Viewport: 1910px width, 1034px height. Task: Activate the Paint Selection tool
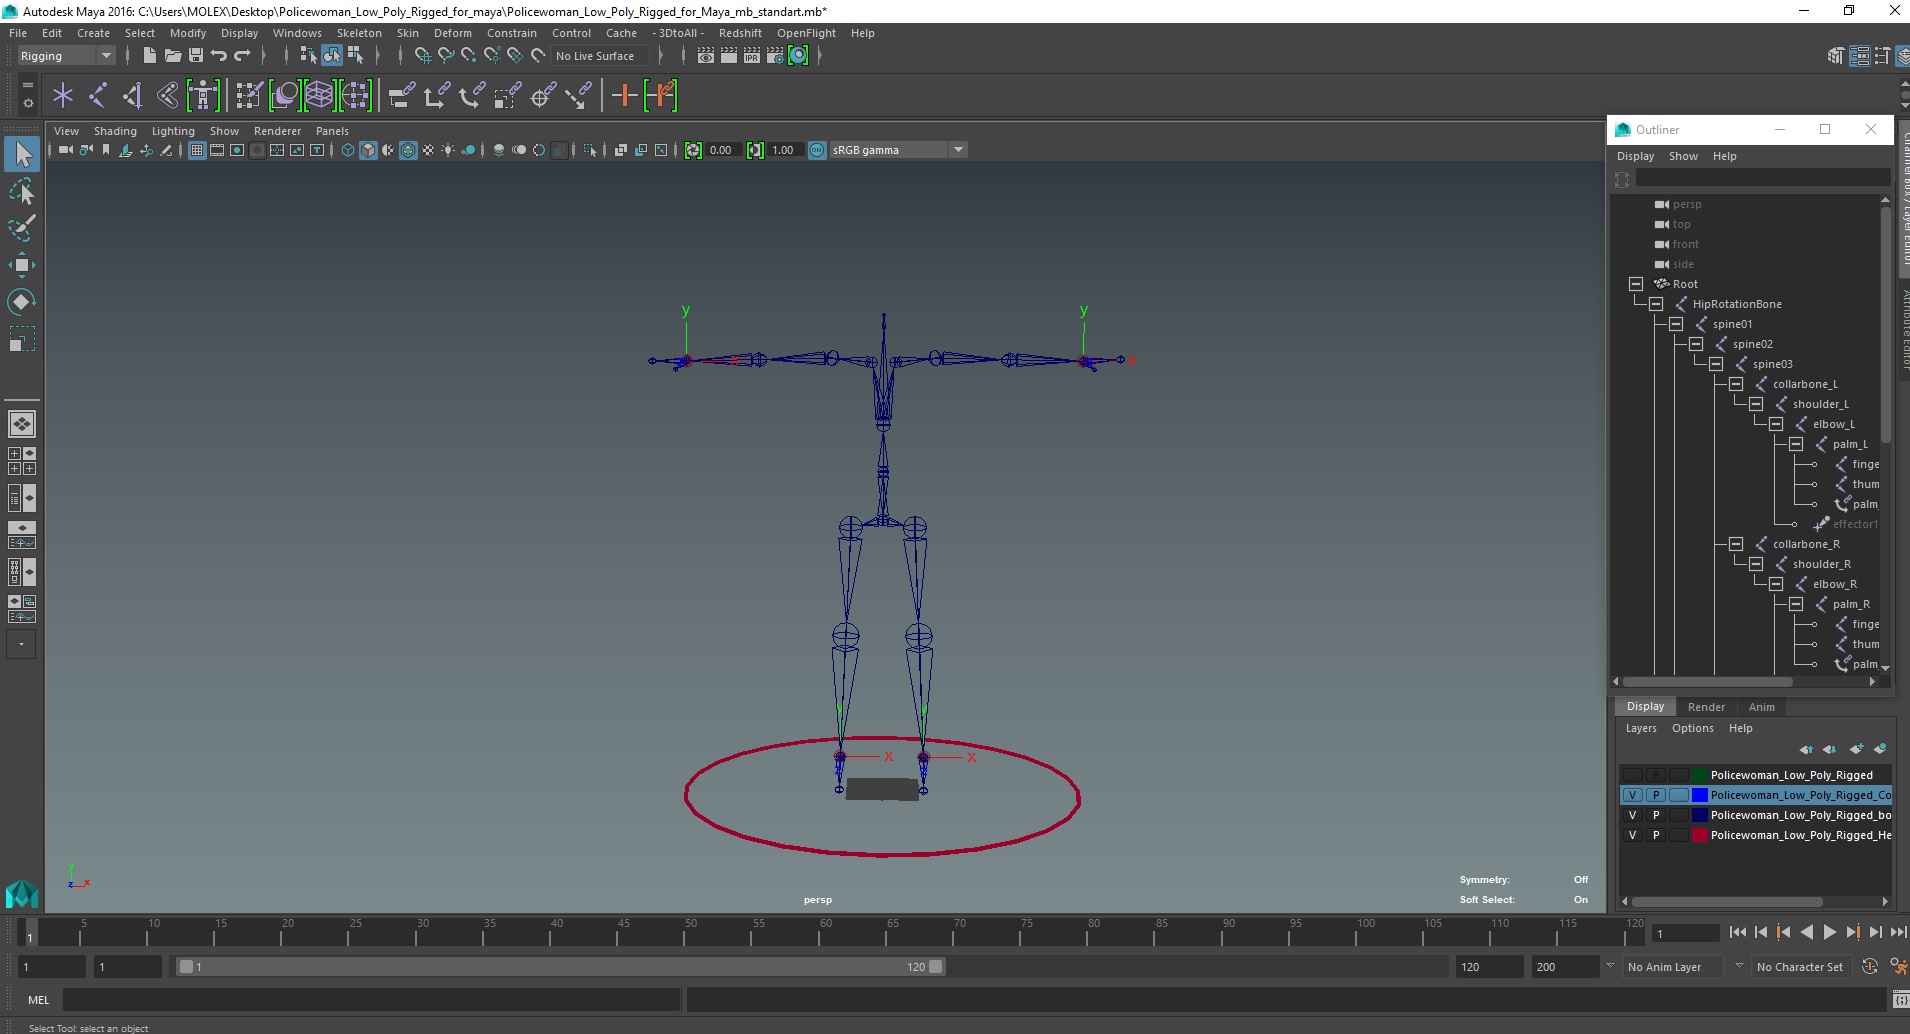coord(22,228)
